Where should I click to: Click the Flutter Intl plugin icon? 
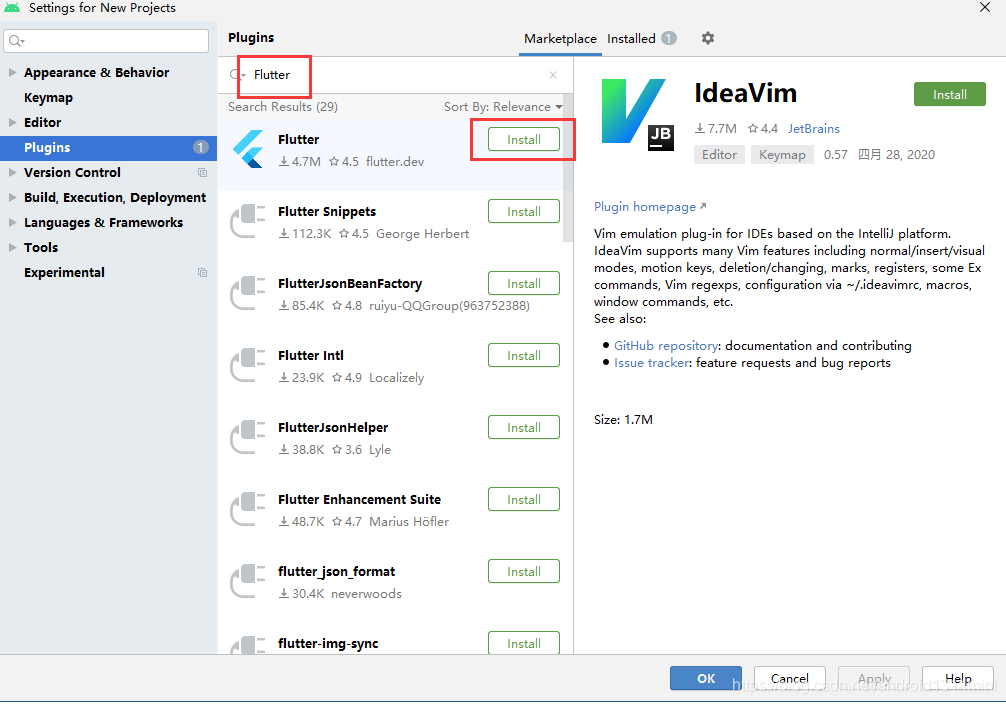click(x=248, y=365)
